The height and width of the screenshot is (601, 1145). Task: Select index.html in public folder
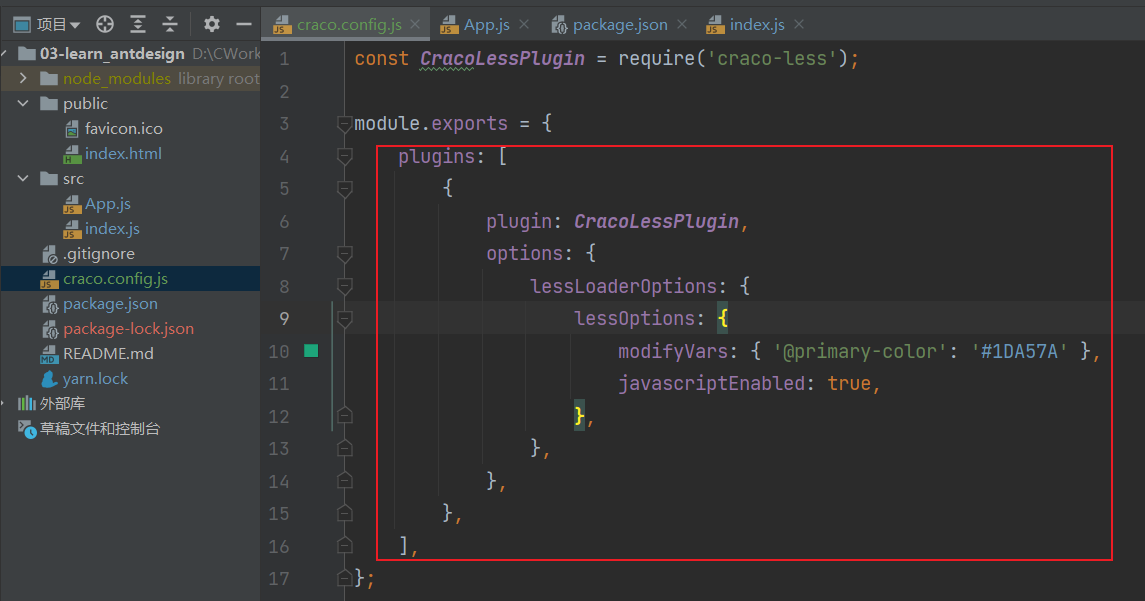tap(123, 153)
